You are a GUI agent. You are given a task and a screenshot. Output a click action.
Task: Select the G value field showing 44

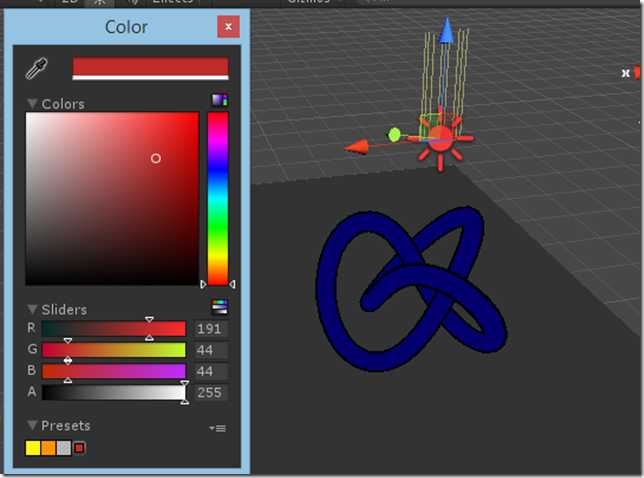point(210,350)
